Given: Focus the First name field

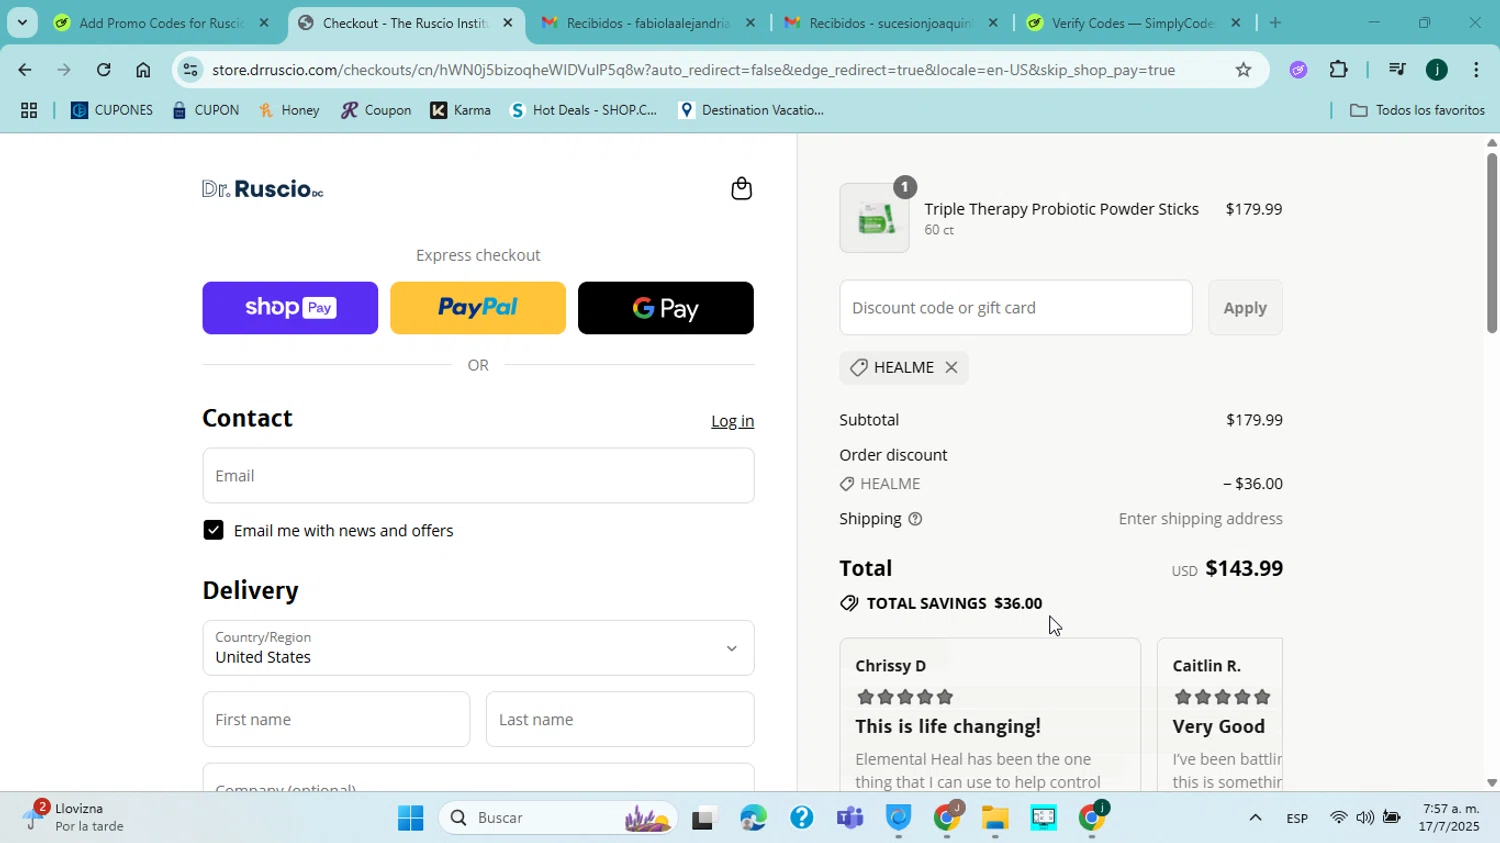Looking at the screenshot, I should (x=336, y=719).
